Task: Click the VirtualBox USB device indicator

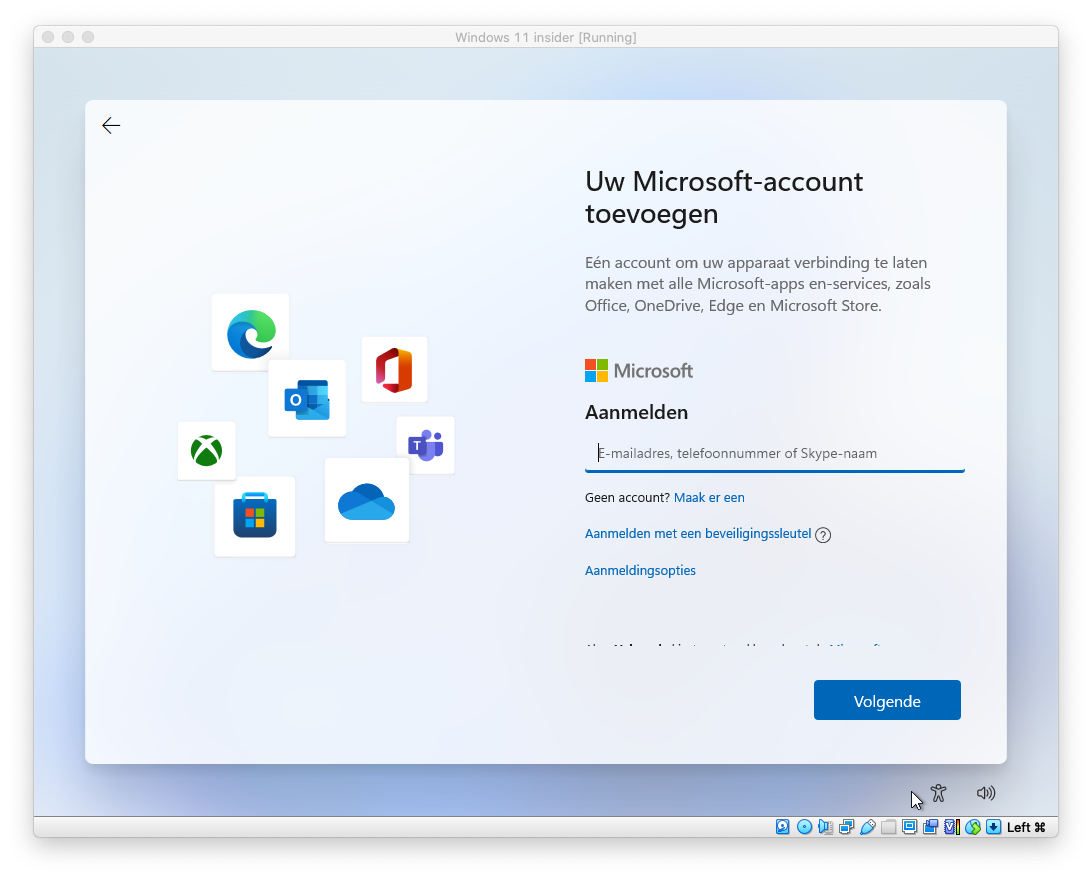Action: click(867, 827)
